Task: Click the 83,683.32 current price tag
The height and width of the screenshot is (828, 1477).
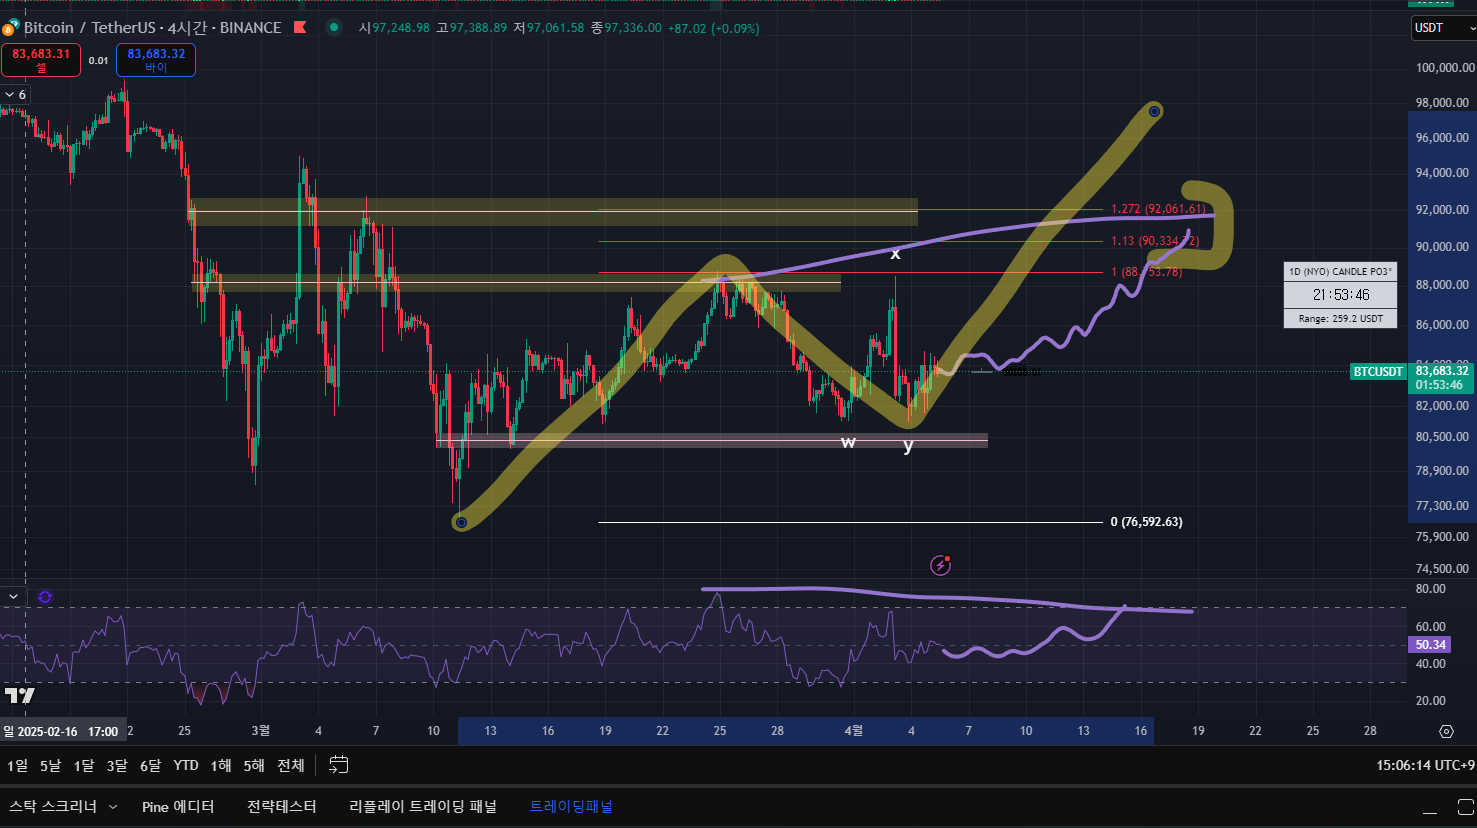Action: tap(1442, 377)
